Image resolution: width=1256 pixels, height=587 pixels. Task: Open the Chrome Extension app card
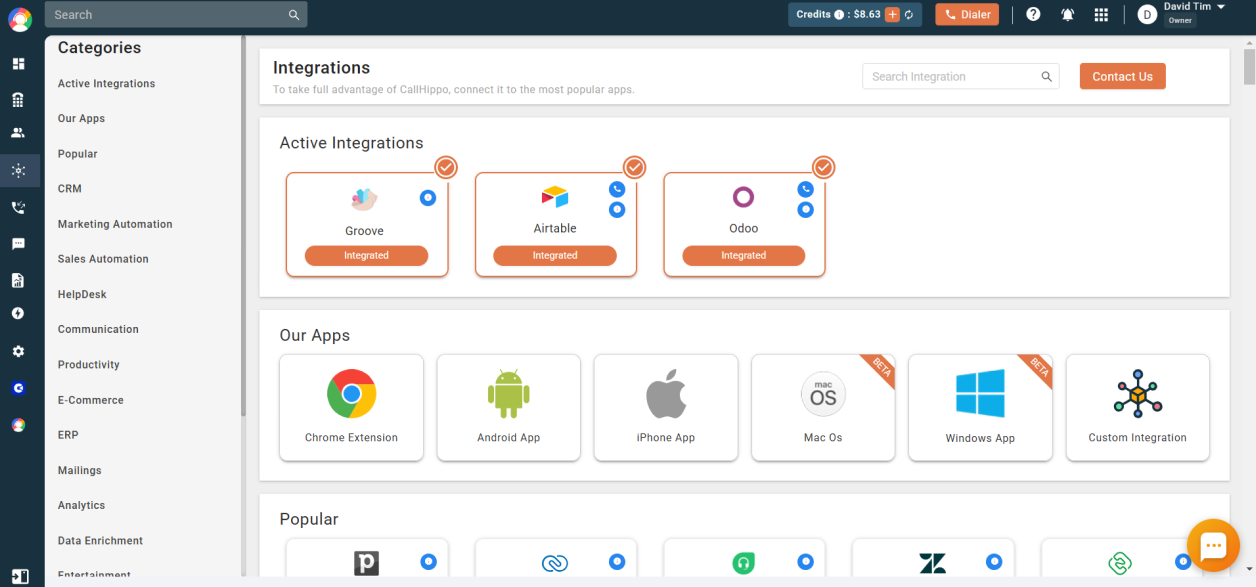tap(351, 407)
